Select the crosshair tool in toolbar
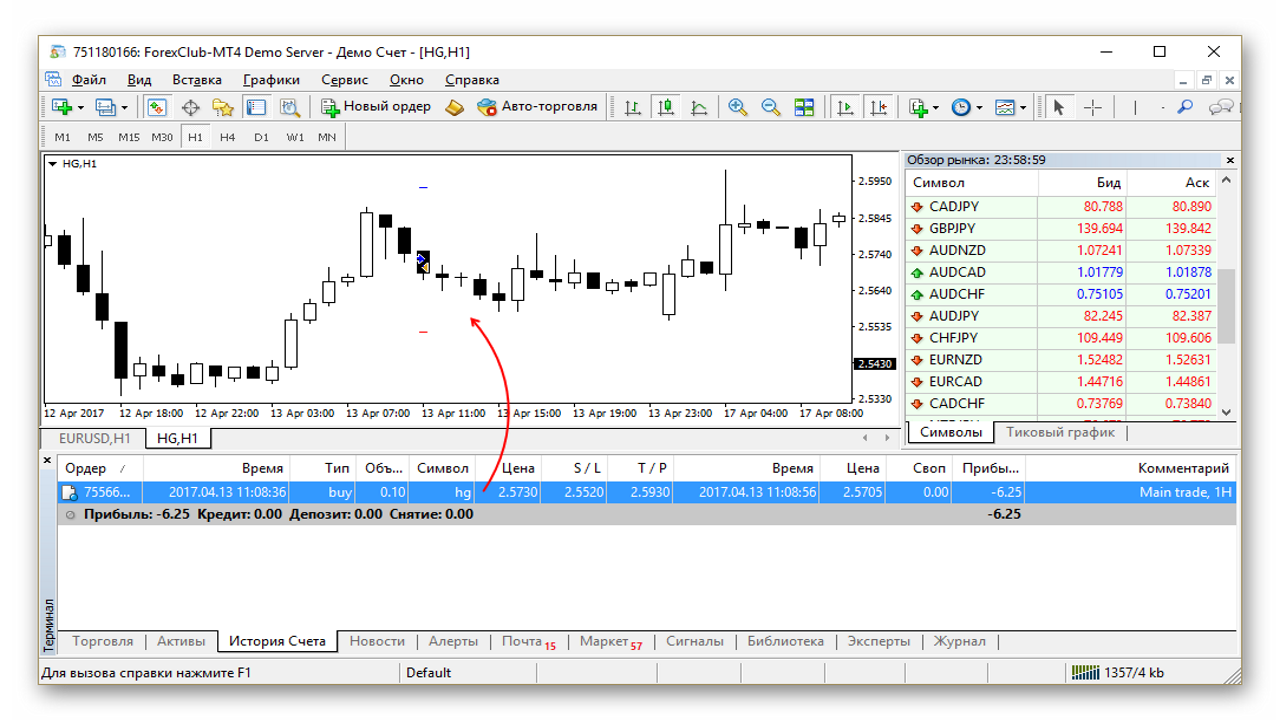Screen dimensions: 1280x720 click(x=1093, y=107)
